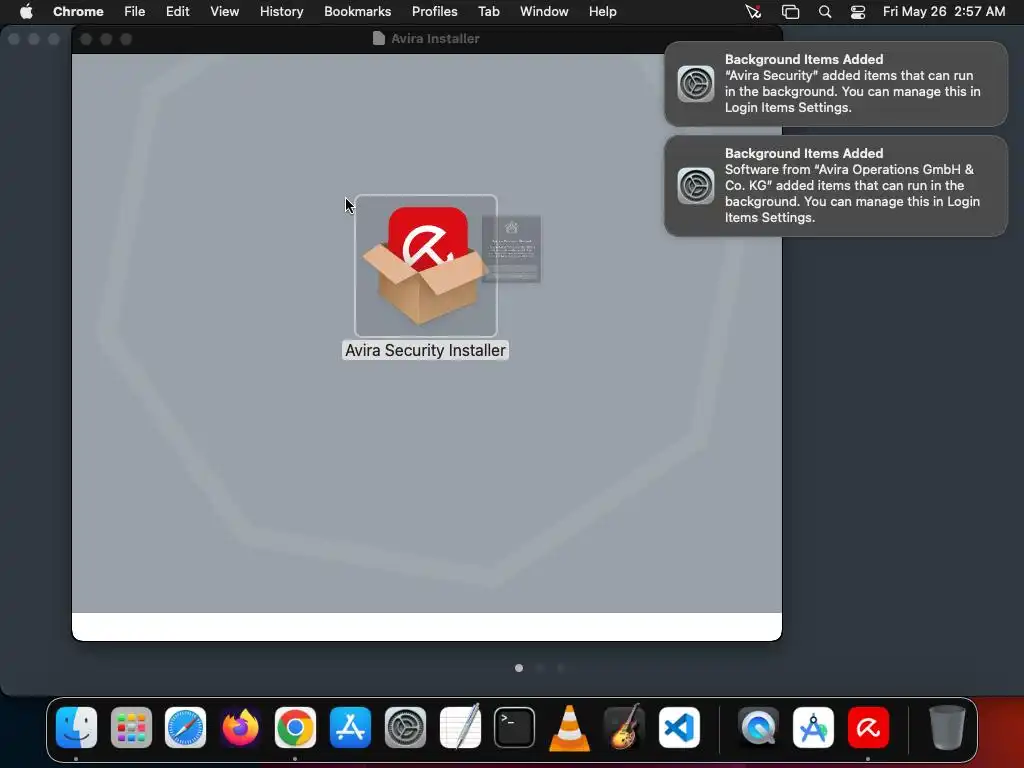This screenshot has height=768, width=1024.
Task: Launch Terminal from the Dock
Action: tap(515, 728)
